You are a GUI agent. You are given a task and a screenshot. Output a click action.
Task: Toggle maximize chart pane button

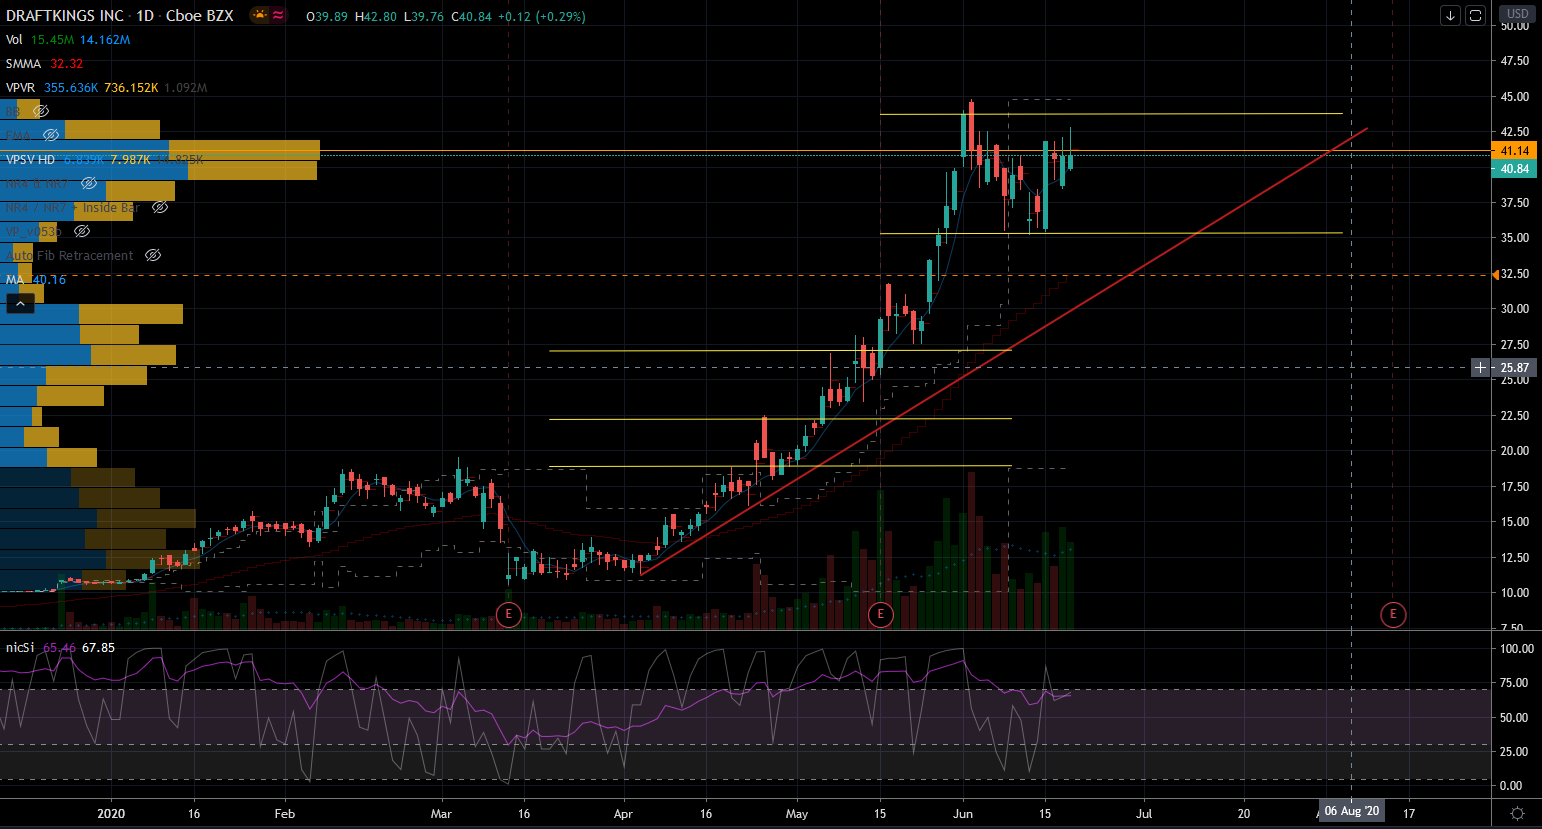pyautogui.click(x=1475, y=15)
